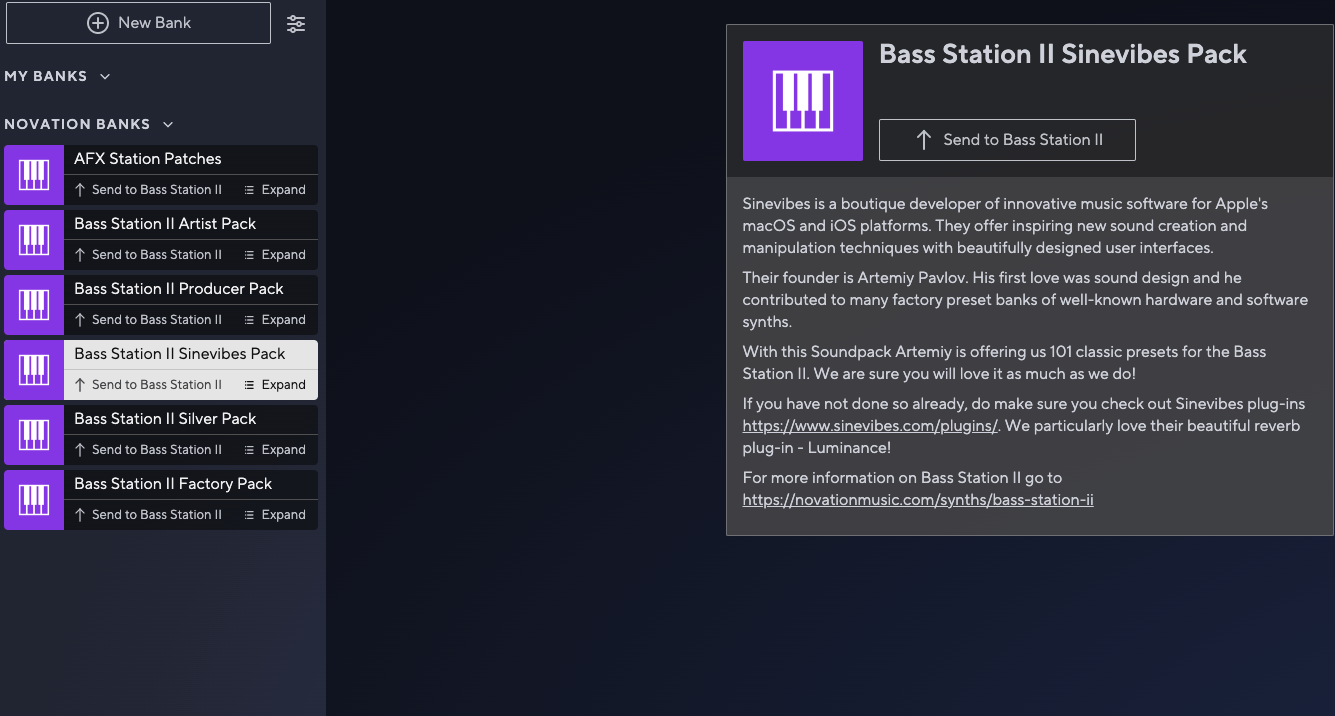Viewport: 1335px width, 716px height.
Task: Send Artist Pack to Bass Station II
Action: coord(148,255)
